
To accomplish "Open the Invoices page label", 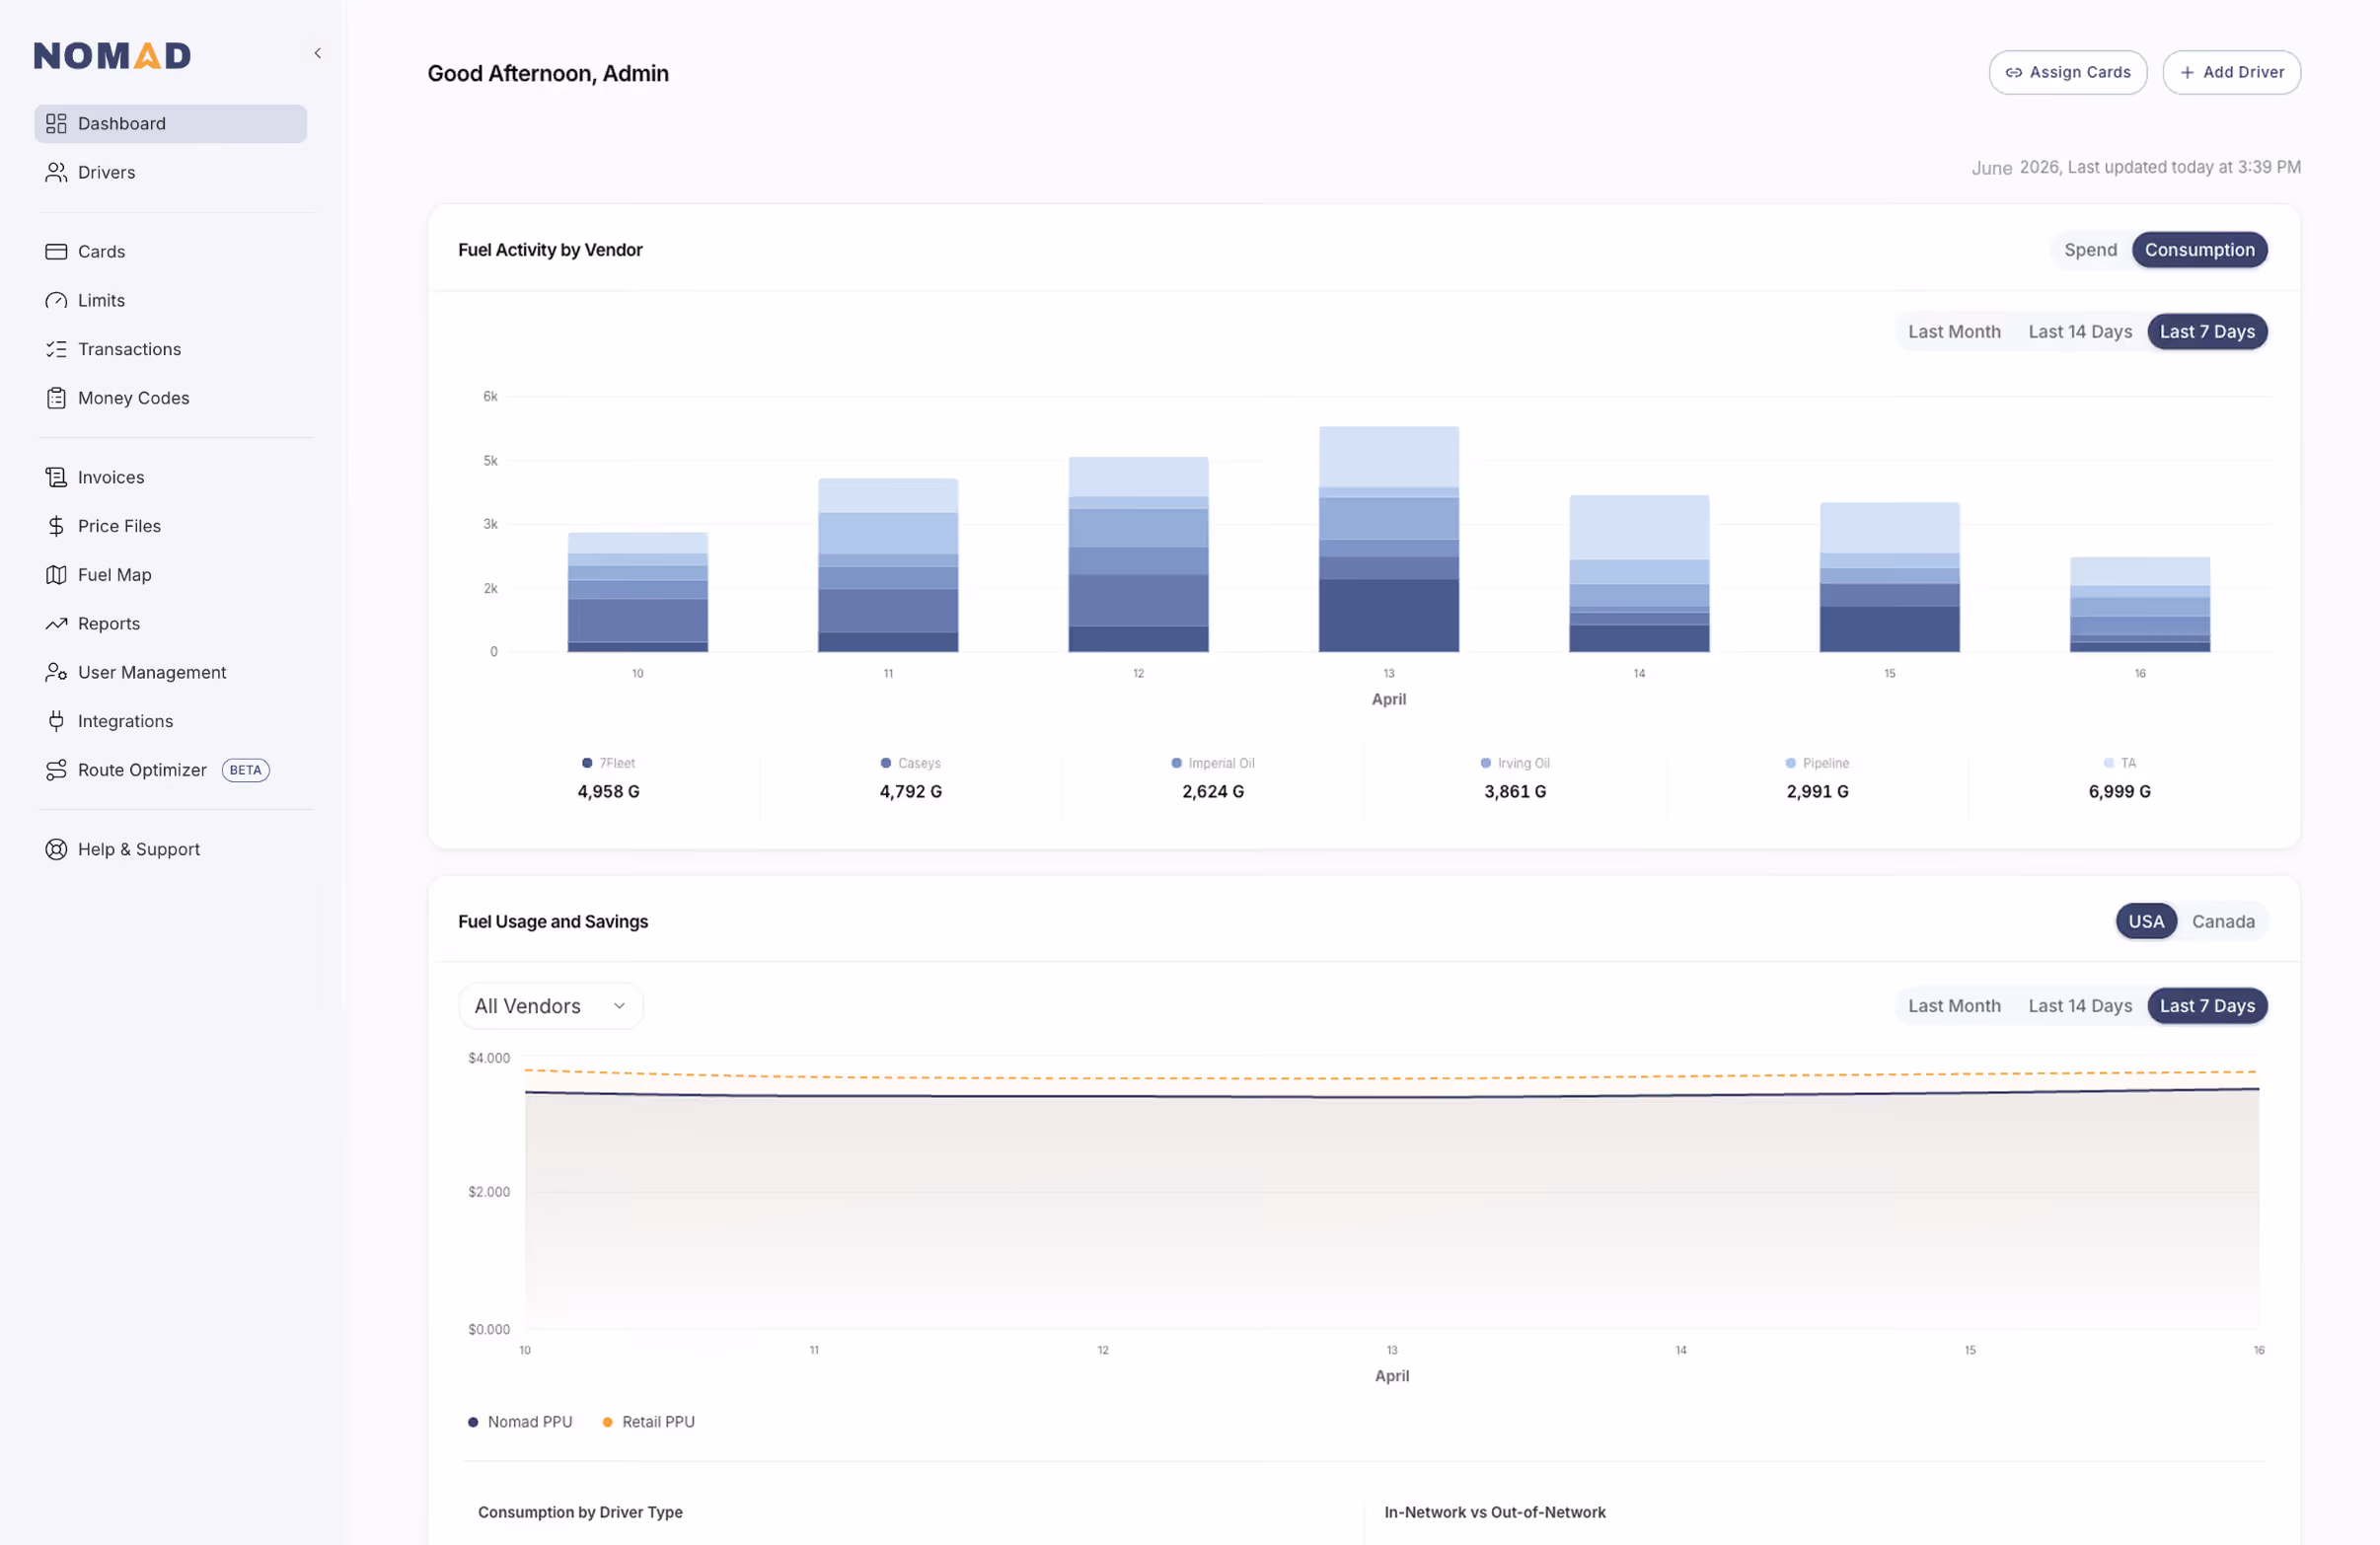I will [x=111, y=477].
